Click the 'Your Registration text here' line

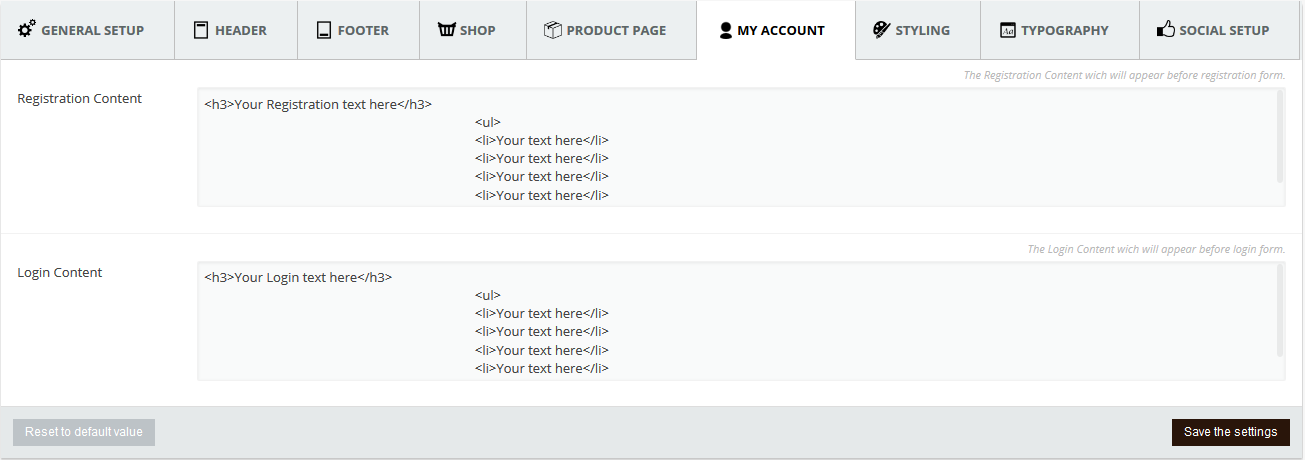coord(318,104)
